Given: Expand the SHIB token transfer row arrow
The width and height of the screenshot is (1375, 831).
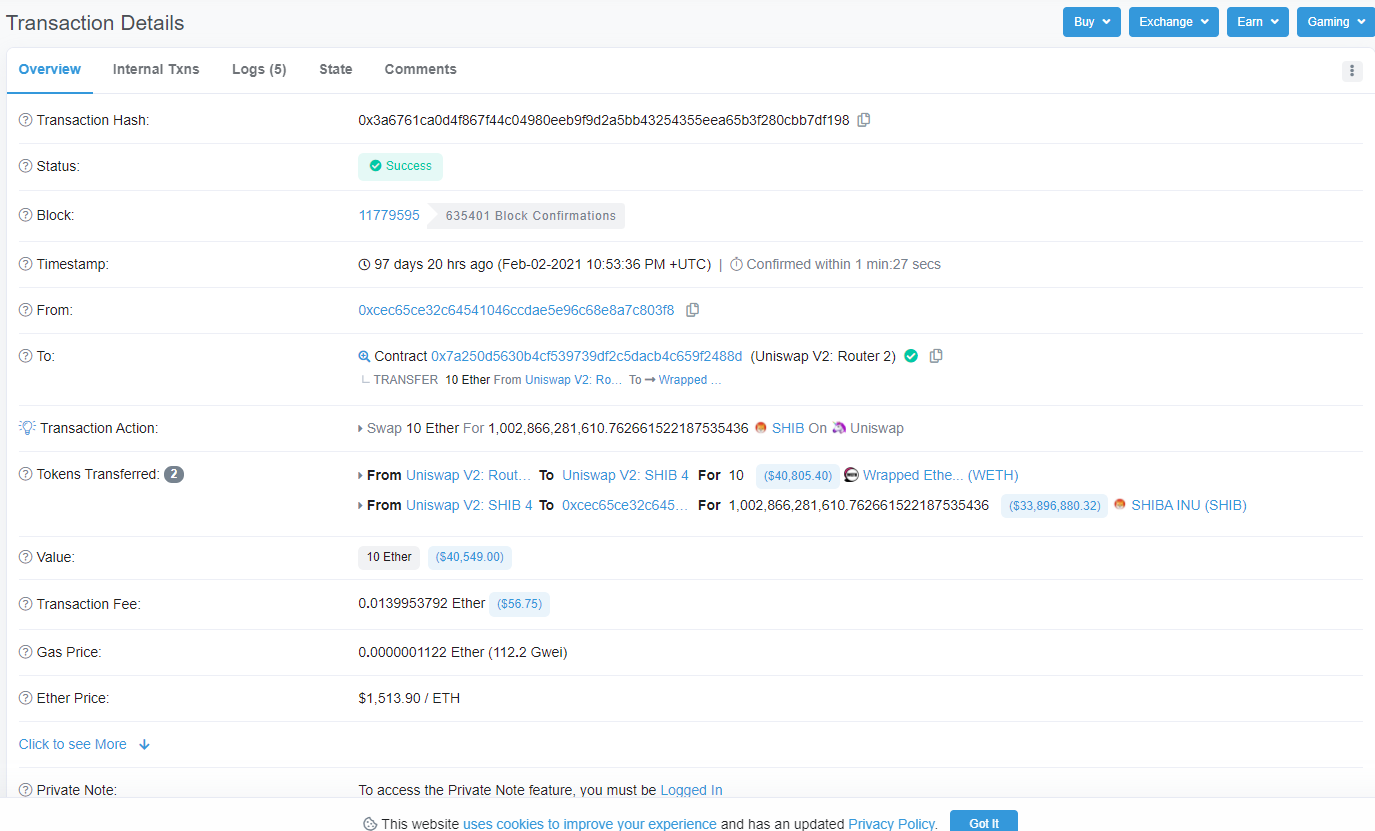Looking at the screenshot, I should pos(361,505).
